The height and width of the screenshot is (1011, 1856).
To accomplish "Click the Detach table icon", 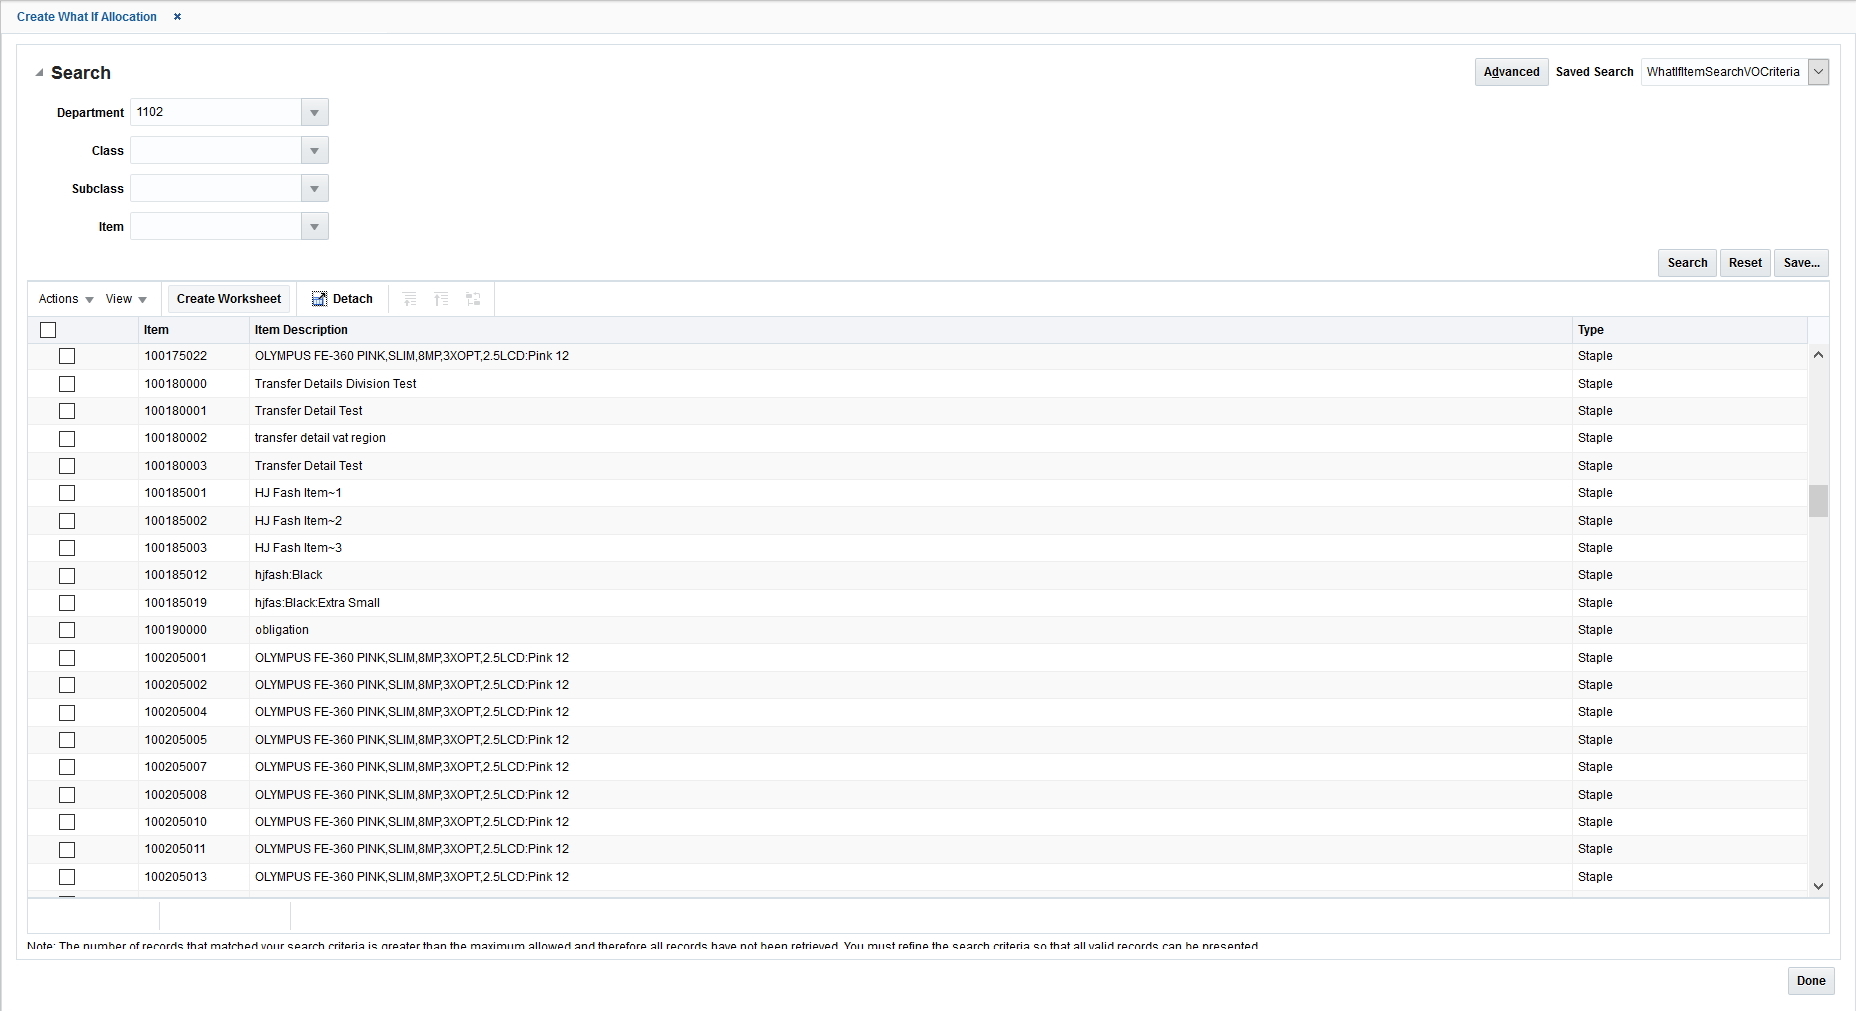I will pyautogui.click(x=319, y=299).
